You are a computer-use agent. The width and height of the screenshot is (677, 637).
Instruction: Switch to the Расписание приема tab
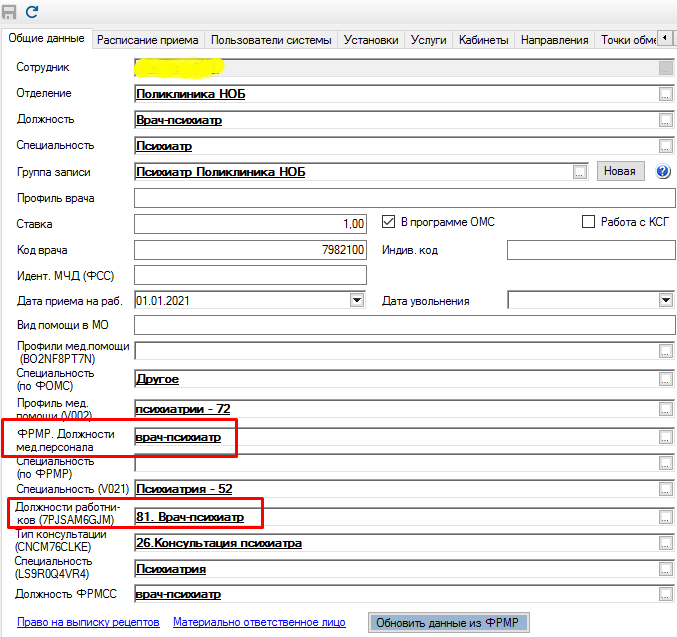pos(149,40)
